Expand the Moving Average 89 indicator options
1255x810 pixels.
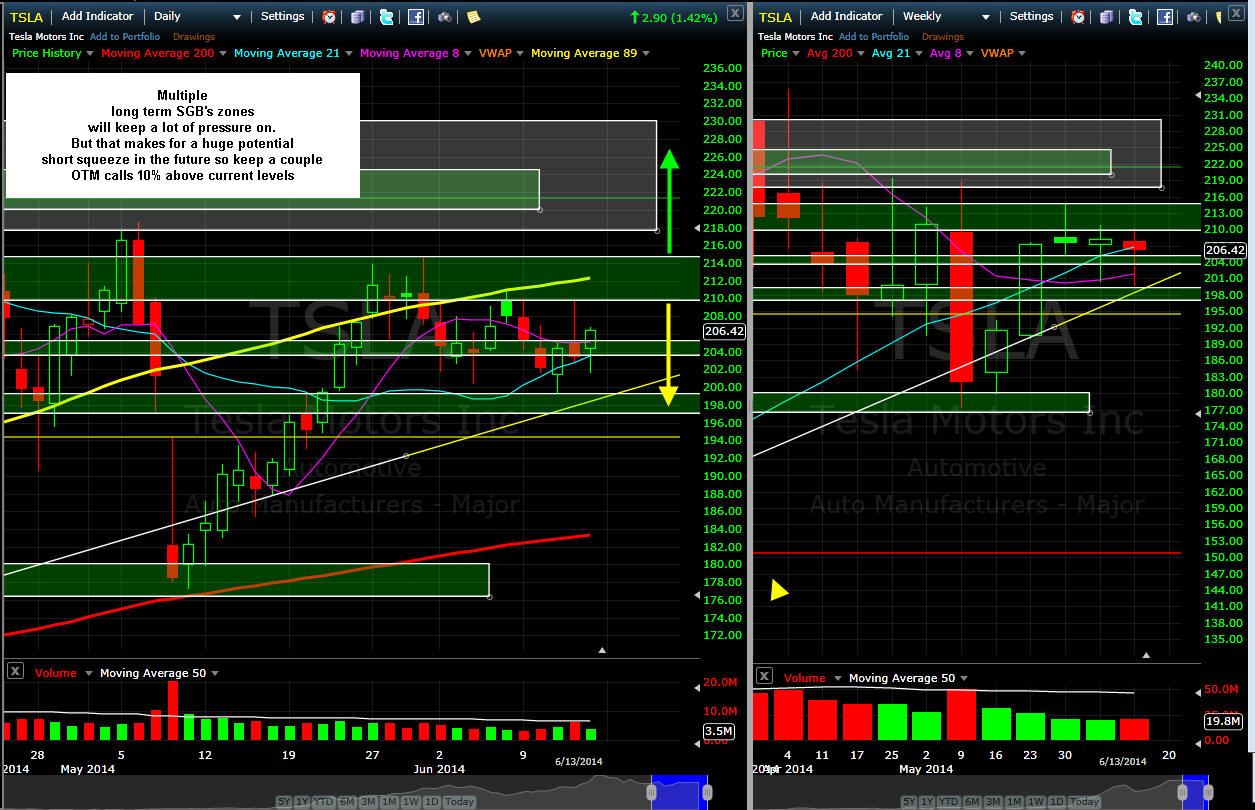coord(646,54)
